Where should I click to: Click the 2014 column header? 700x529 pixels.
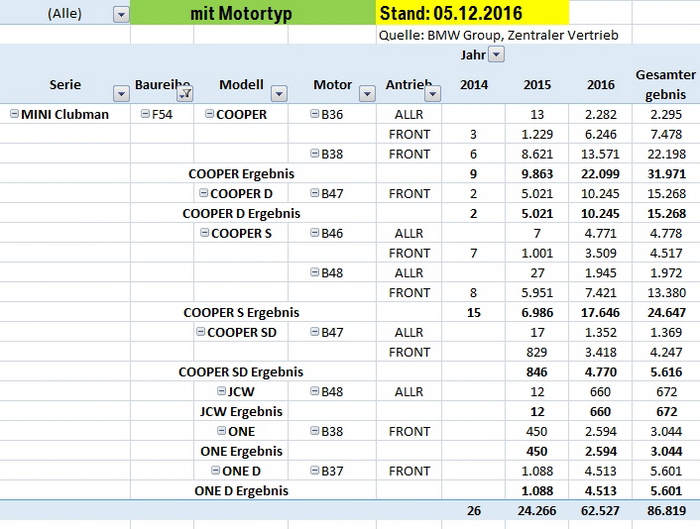pyautogui.click(x=474, y=84)
